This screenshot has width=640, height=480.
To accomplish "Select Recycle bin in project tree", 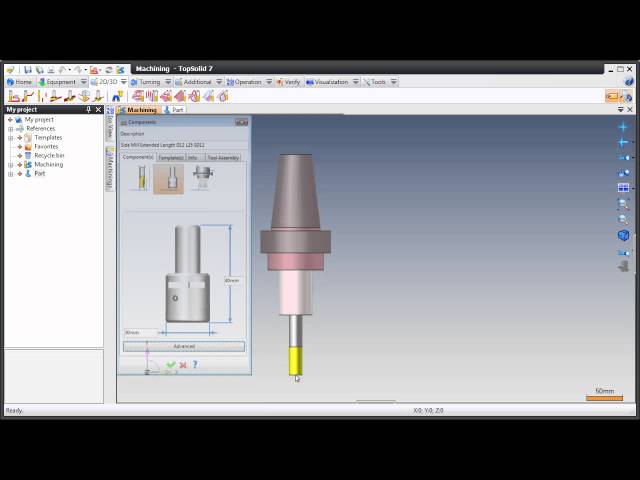I will [x=49, y=155].
